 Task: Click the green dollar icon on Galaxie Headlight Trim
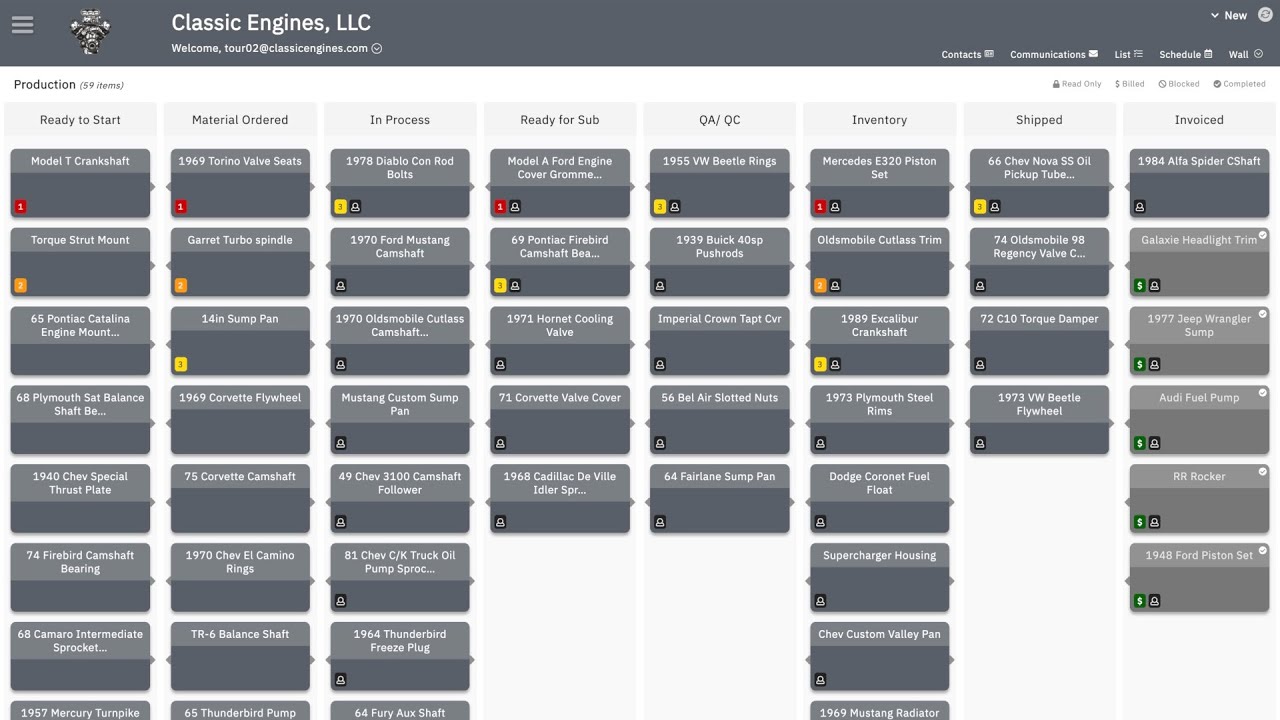click(x=1139, y=286)
